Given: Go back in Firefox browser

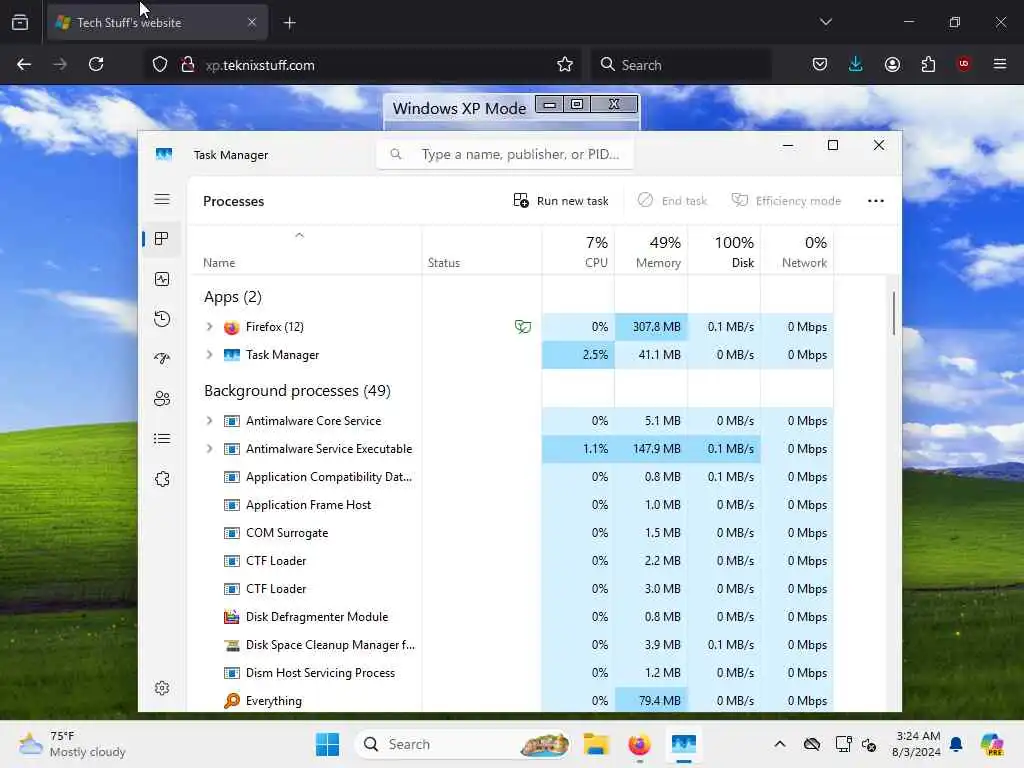Looking at the screenshot, I should [x=24, y=64].
